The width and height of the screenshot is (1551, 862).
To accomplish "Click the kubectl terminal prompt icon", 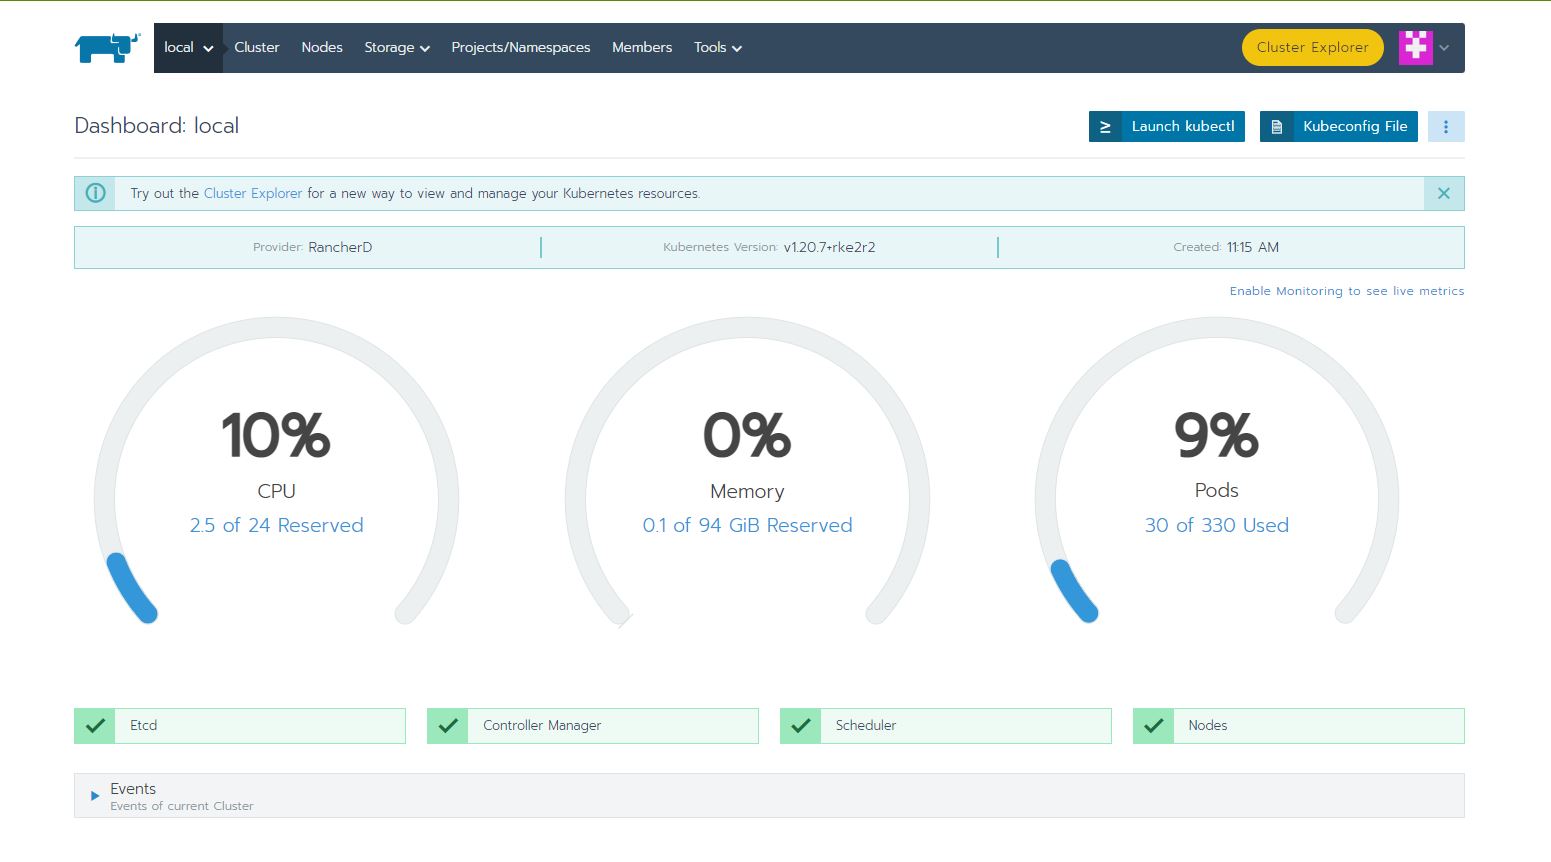I will (x=1105, y=127).
